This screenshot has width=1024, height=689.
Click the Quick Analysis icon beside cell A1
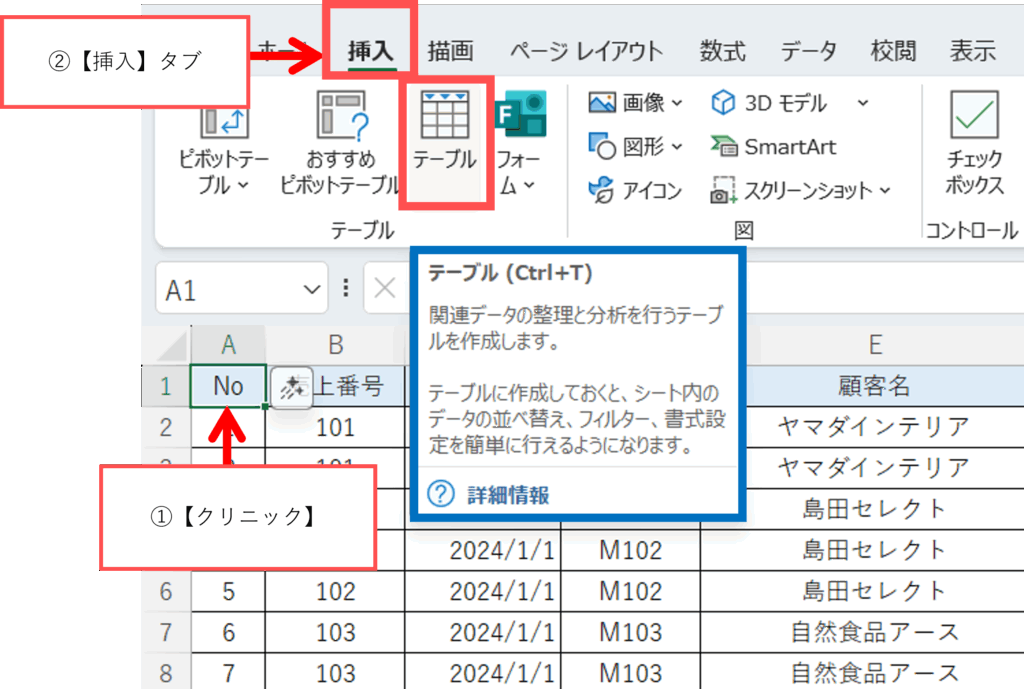coord(290,387)
